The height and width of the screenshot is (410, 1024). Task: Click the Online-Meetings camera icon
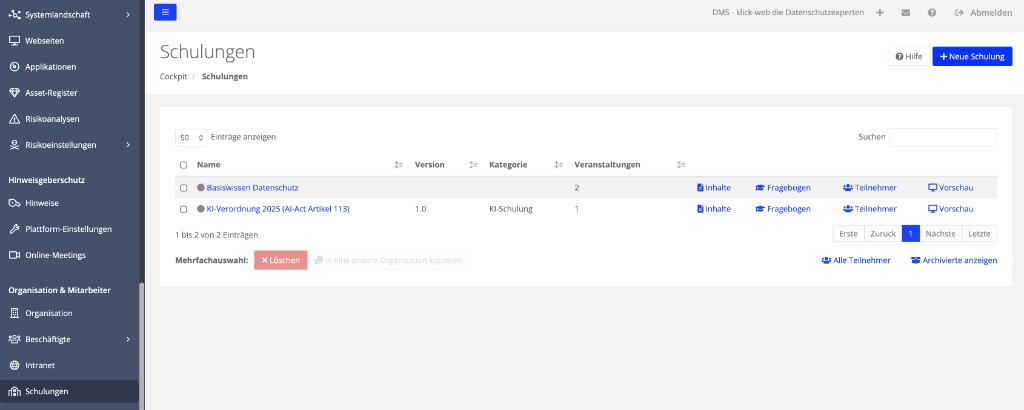14,255
